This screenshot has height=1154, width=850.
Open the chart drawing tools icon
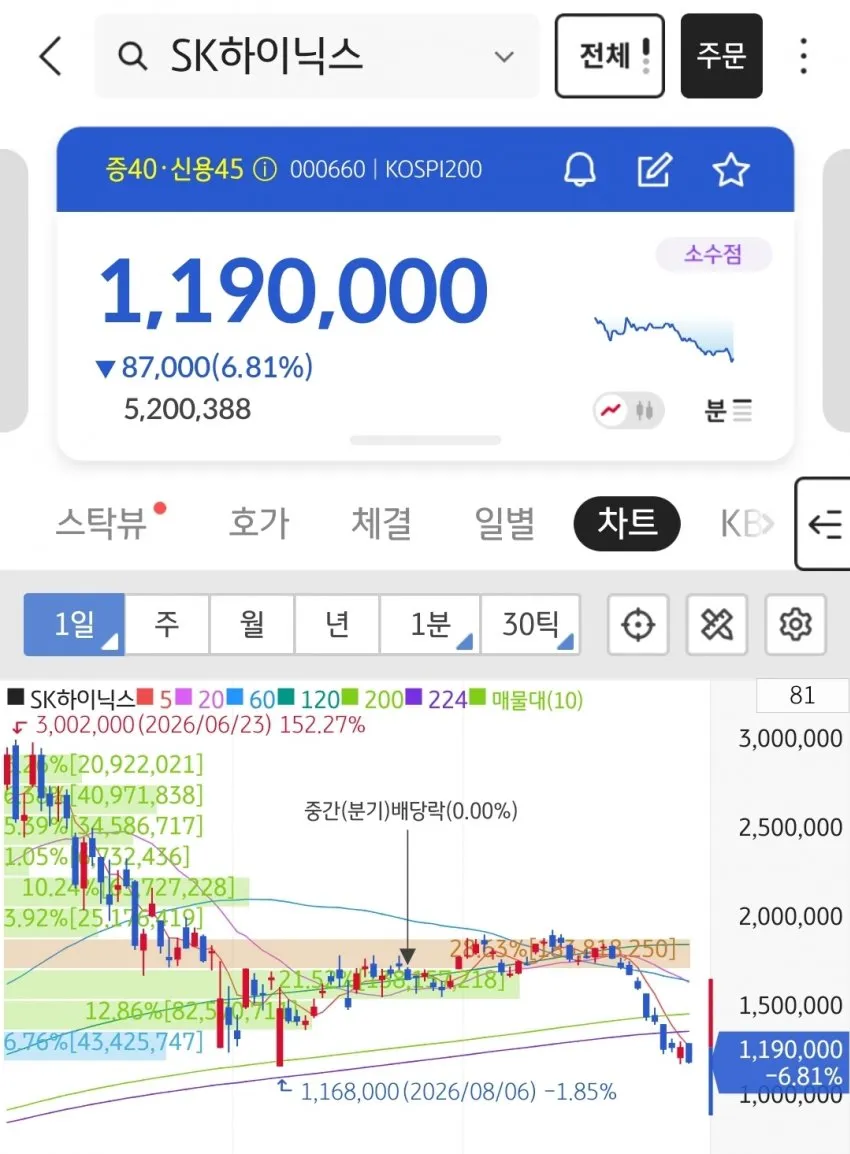717,625
